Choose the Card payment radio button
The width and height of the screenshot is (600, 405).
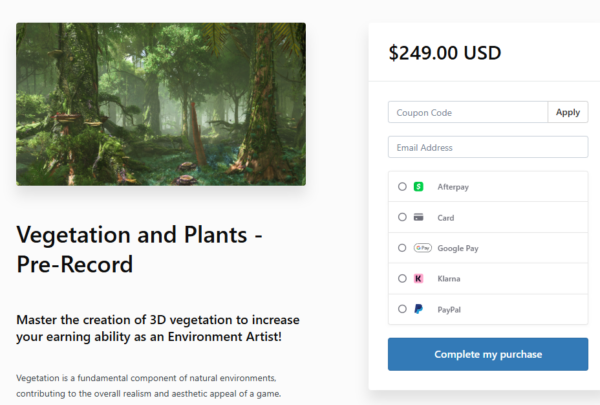pyautogui.click(x=402, y=217)
